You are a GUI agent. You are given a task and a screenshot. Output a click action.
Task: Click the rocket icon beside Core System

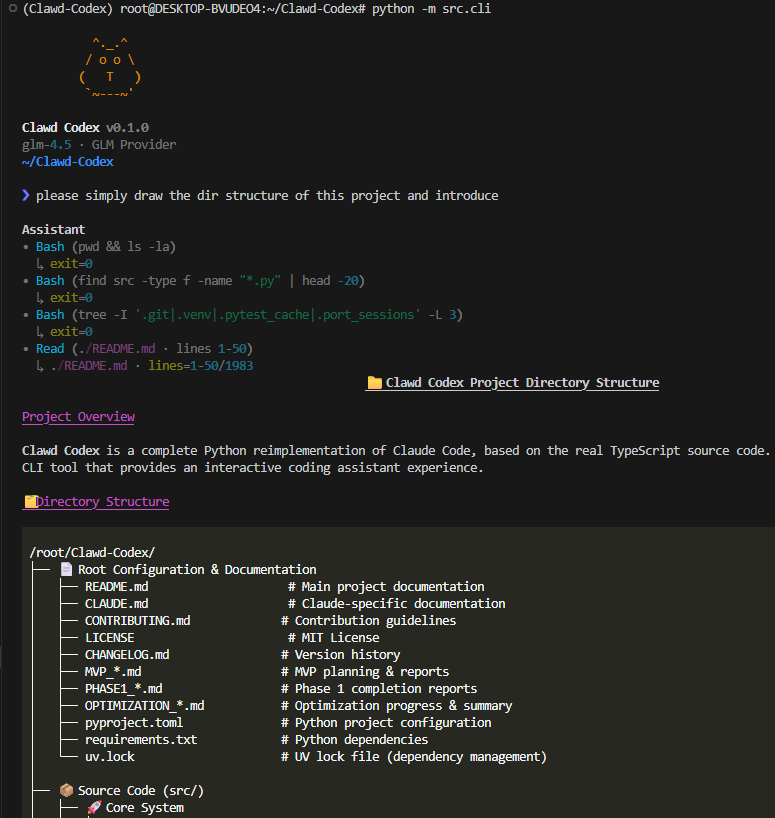[x=94, y=808]
